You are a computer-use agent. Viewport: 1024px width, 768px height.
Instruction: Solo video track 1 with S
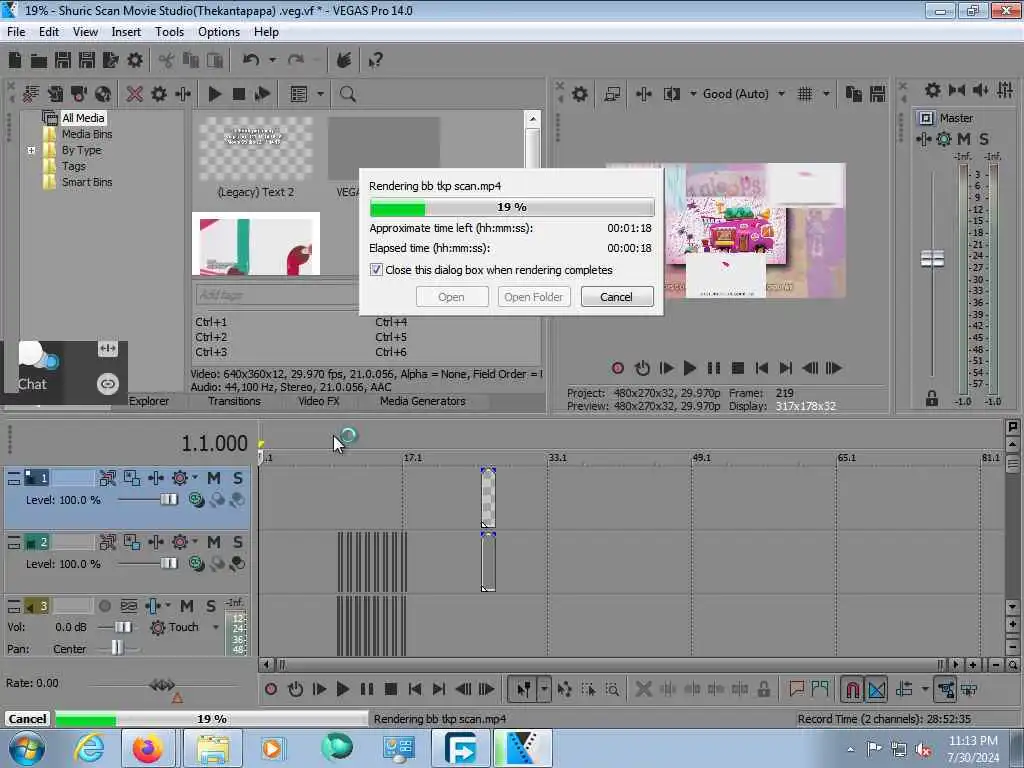tap(238, 478)
